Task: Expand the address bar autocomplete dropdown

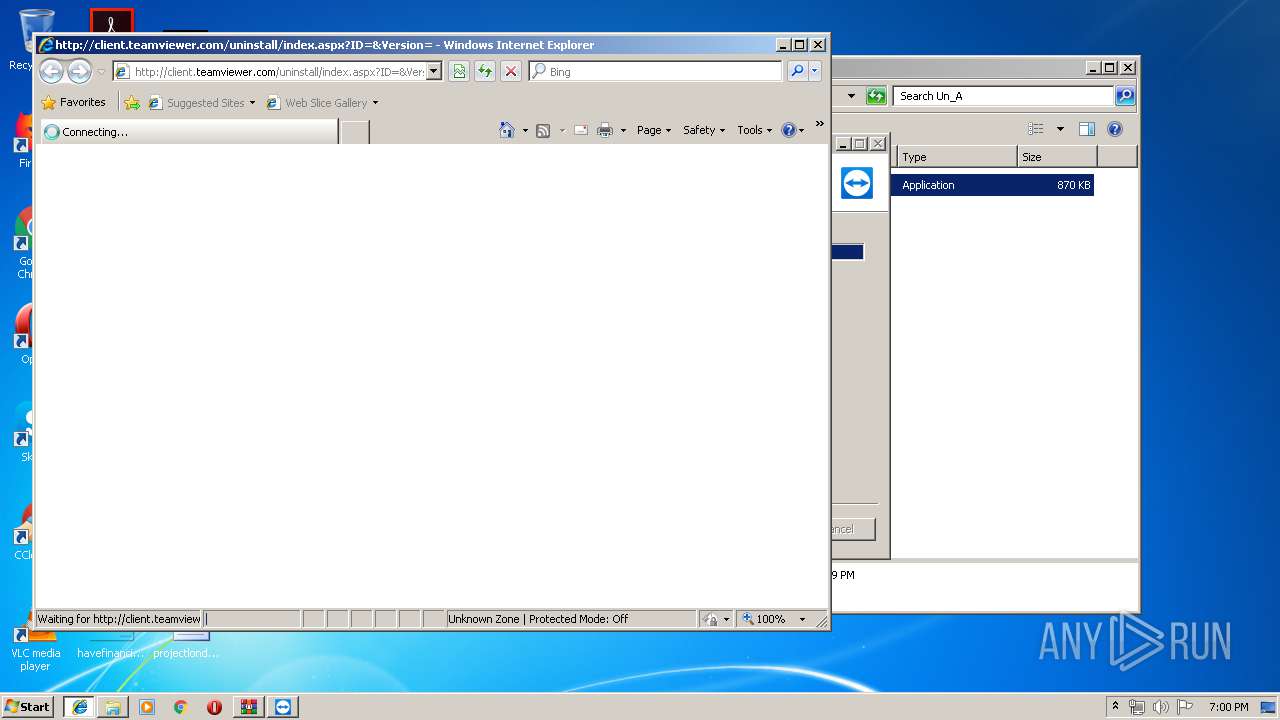Action: point(434,72)
